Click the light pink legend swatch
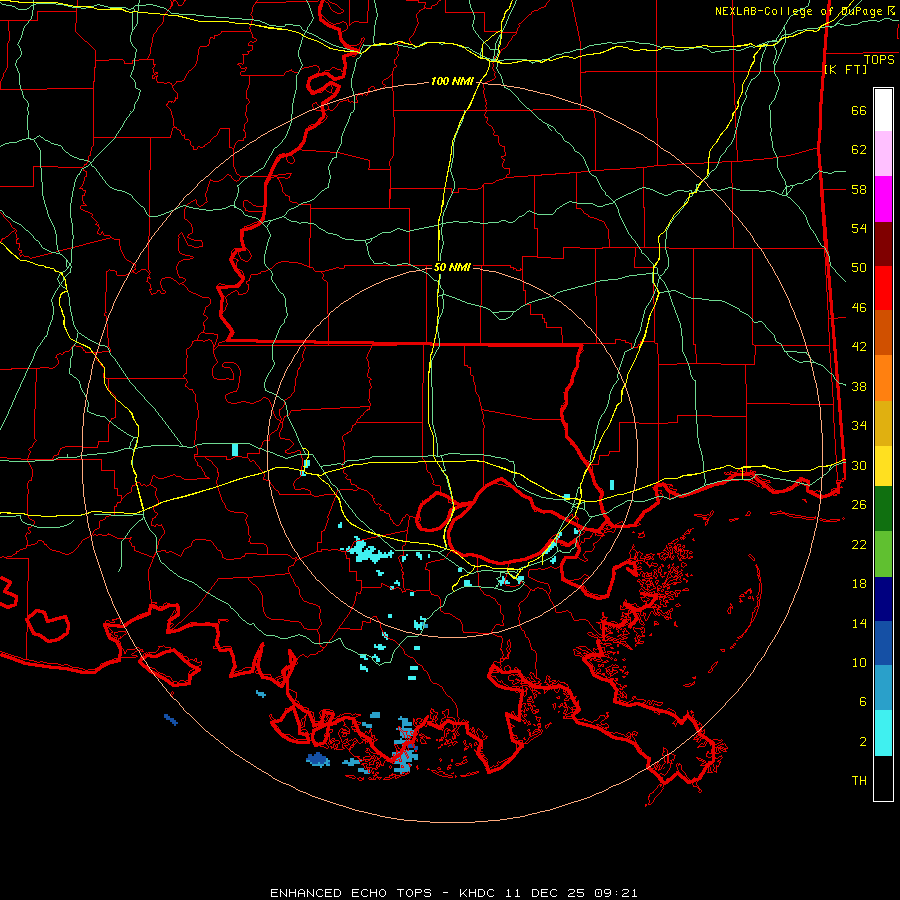 click(883, 154)
